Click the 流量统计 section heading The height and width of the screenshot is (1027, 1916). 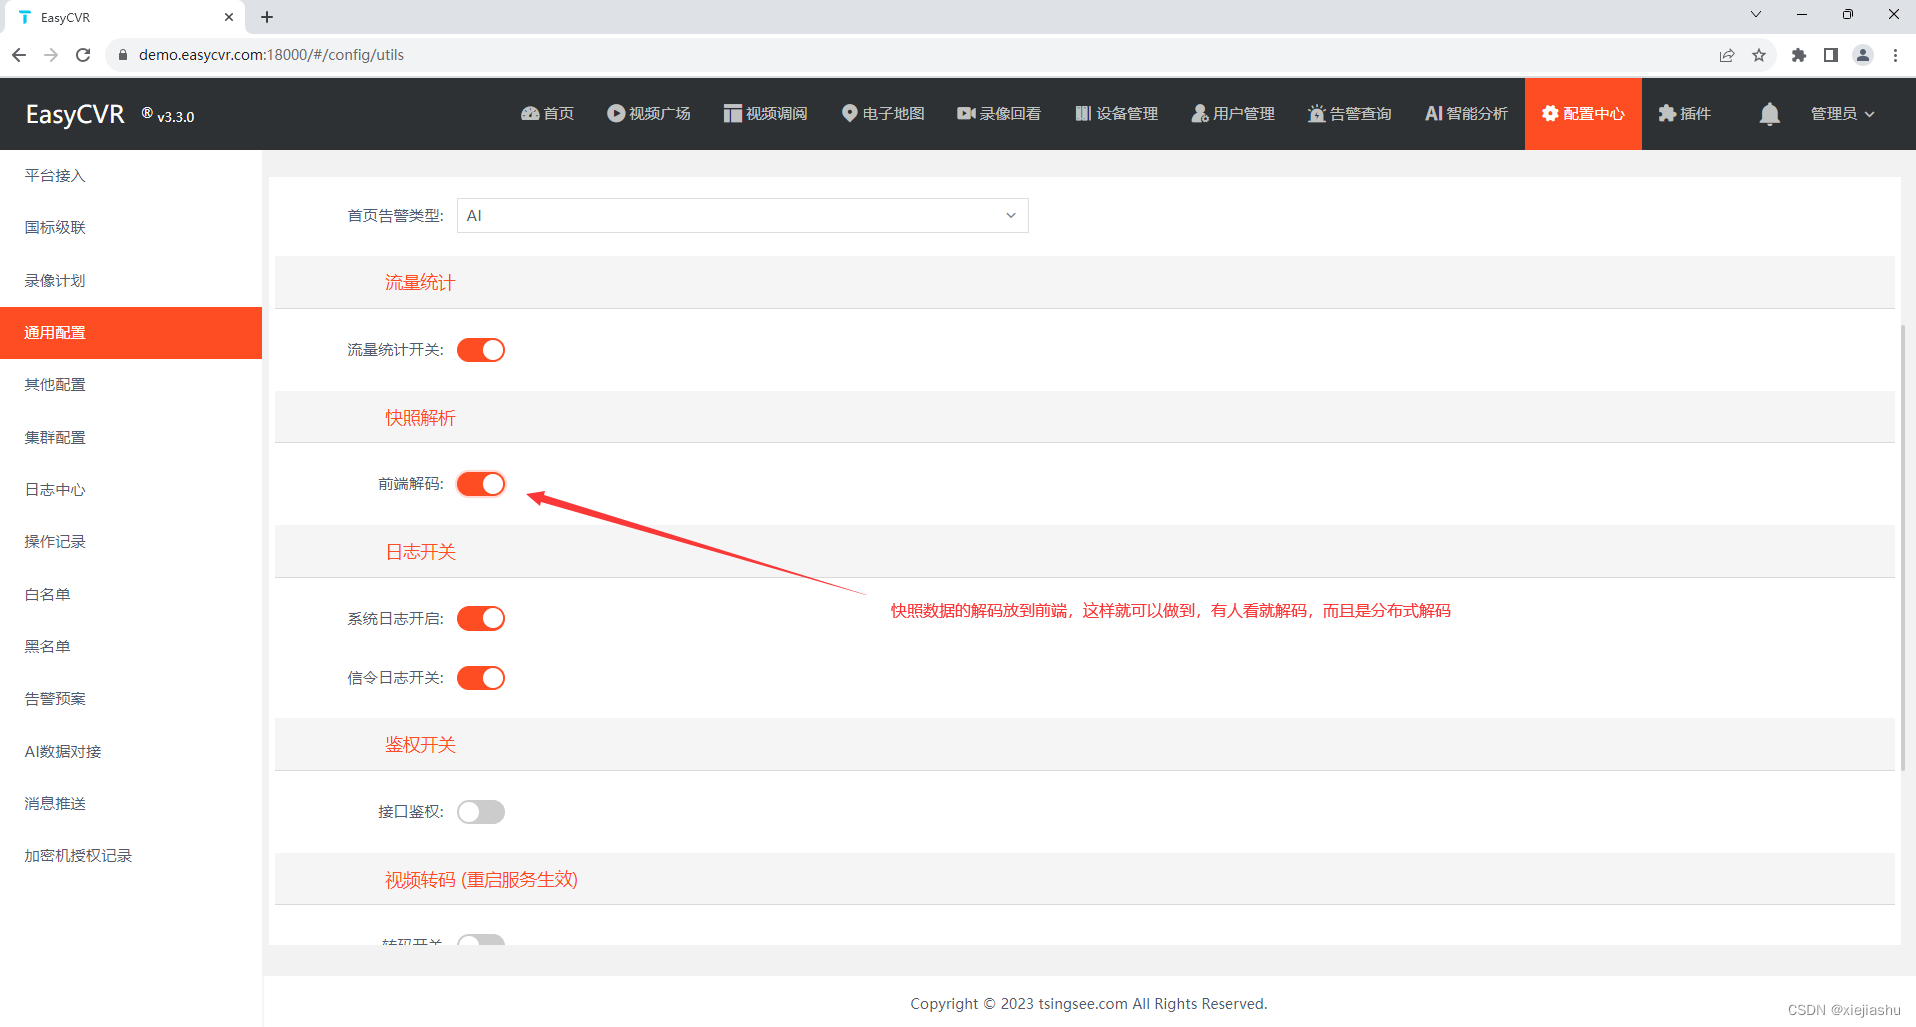click(x=420, y=283)
